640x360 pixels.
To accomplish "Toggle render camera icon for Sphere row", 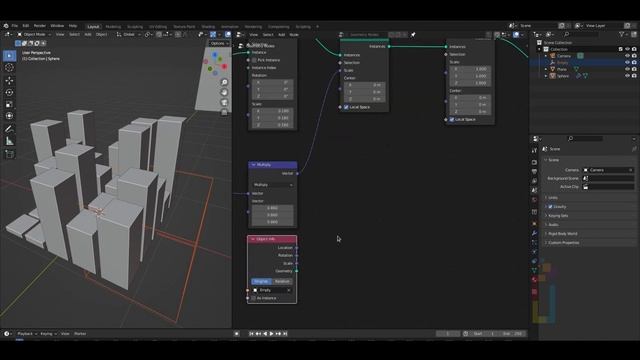I will point(634,76).
